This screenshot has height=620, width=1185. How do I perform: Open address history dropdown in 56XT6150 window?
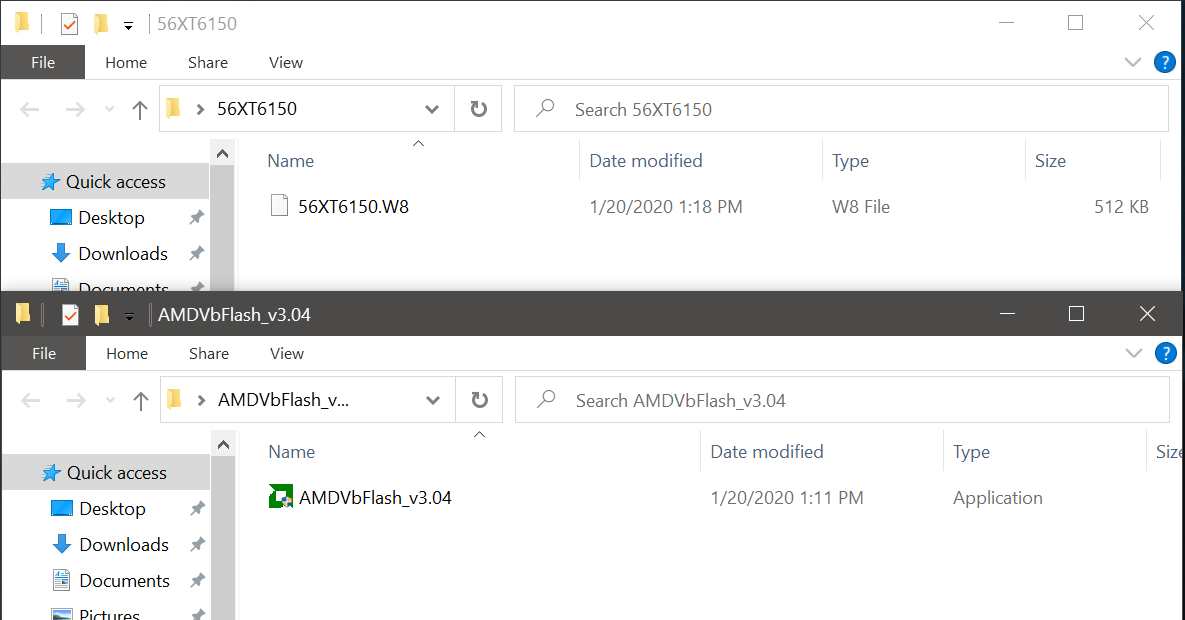coord(432,109)
